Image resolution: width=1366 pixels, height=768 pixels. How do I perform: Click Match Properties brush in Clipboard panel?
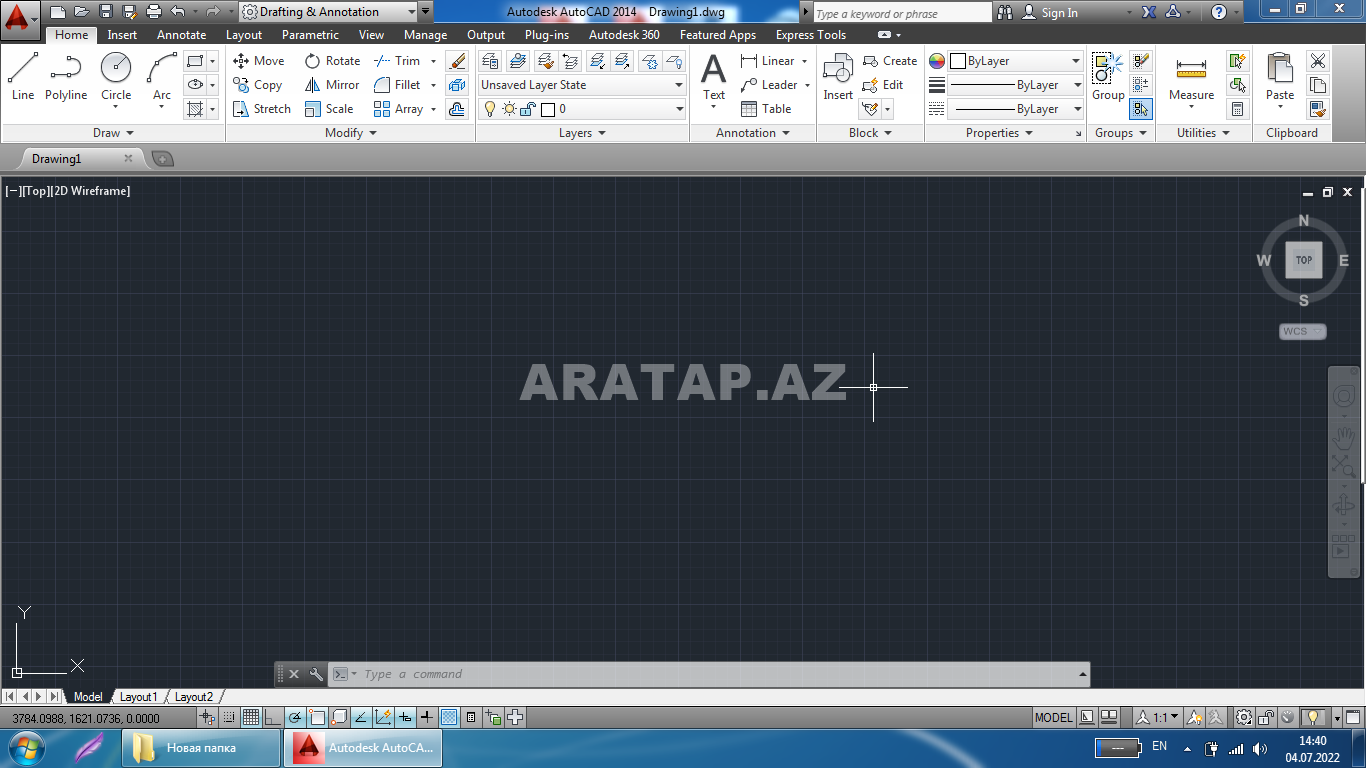[1318, 109]
